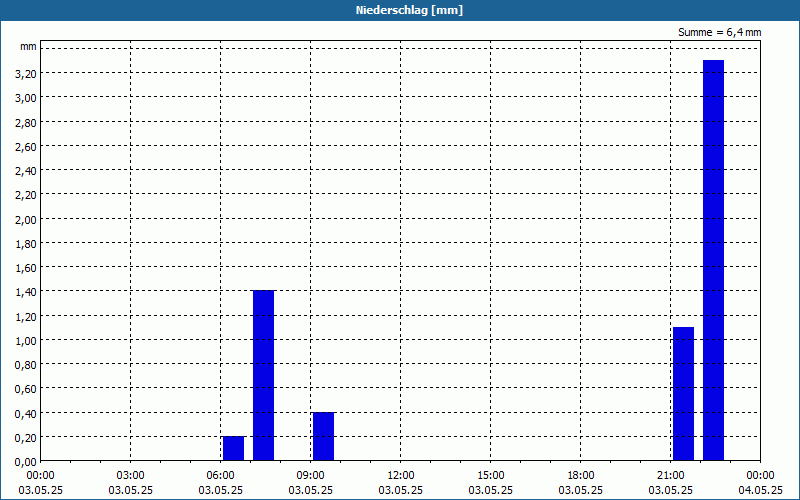Click the 0,00 y-axis value
The image size is (800, 500).
[x=26, y=462]
